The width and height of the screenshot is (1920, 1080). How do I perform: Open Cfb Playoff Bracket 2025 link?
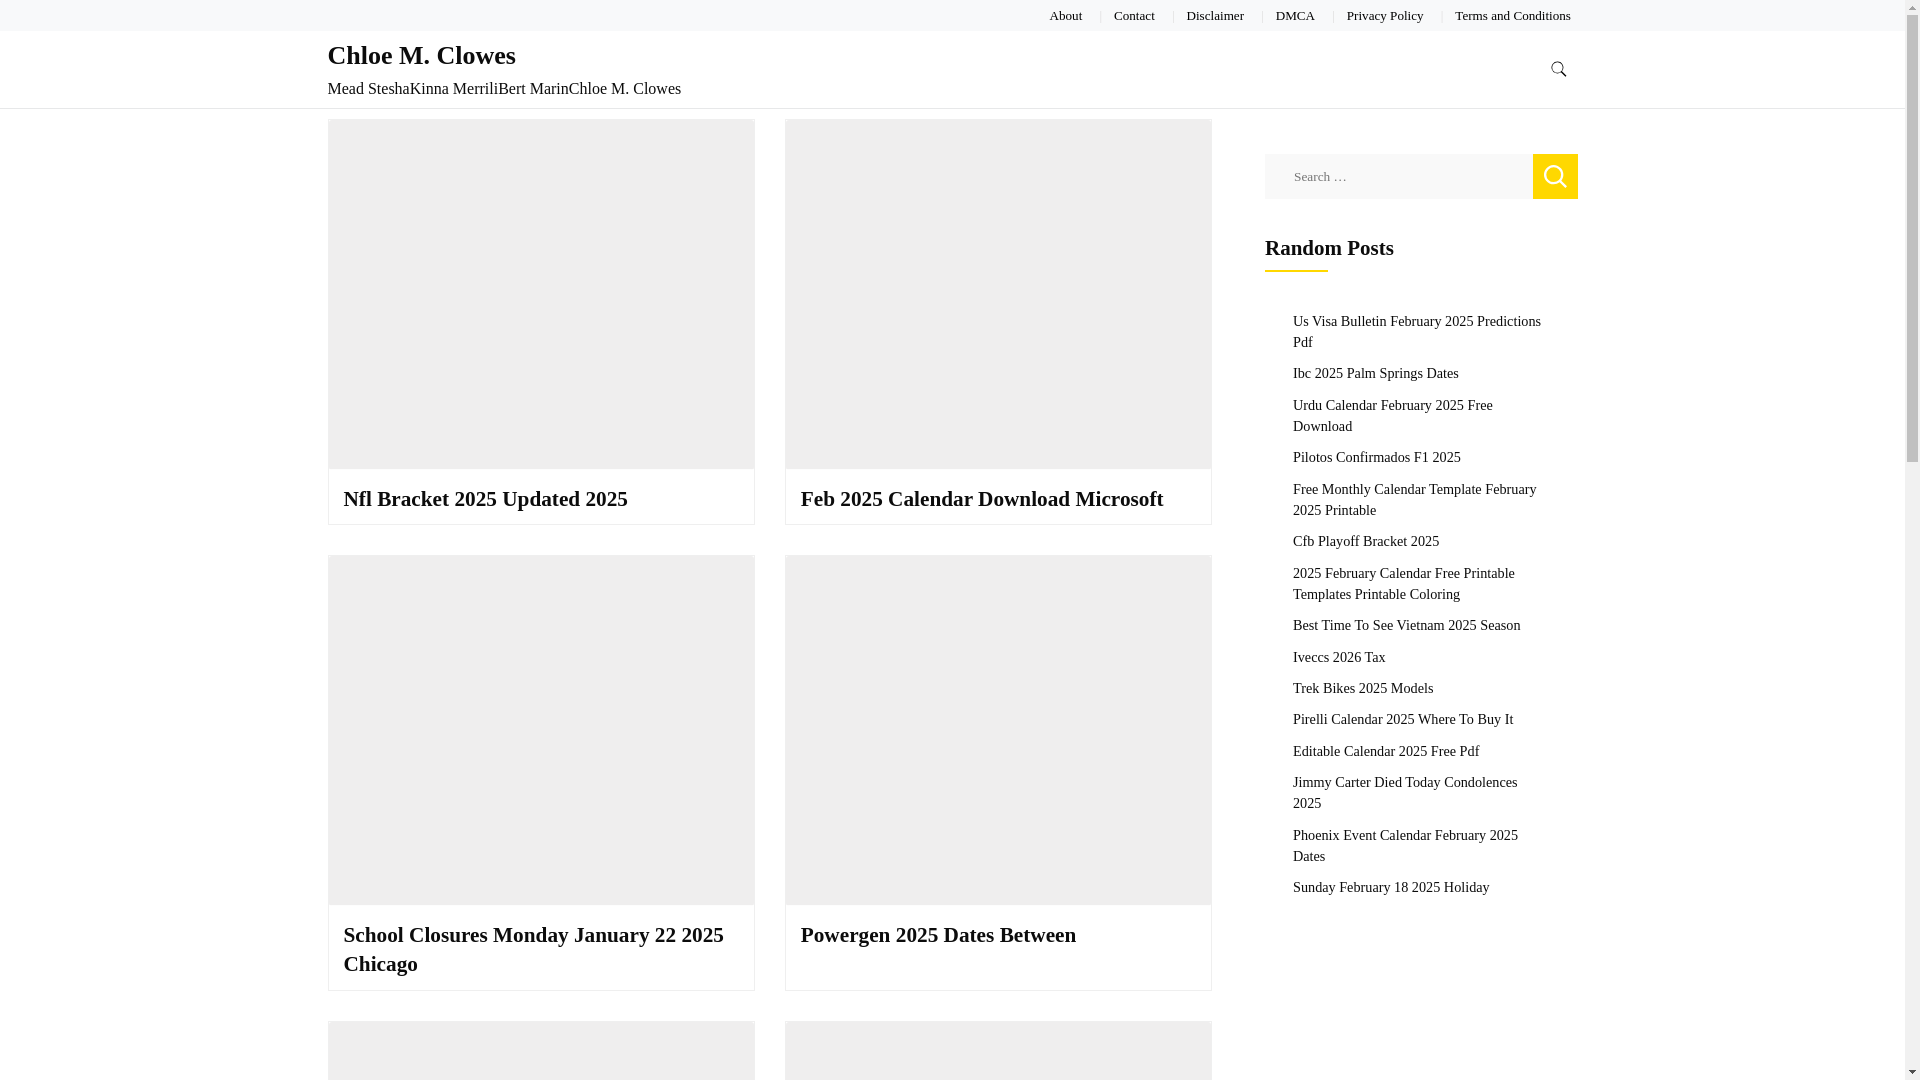click(1365, 541)
